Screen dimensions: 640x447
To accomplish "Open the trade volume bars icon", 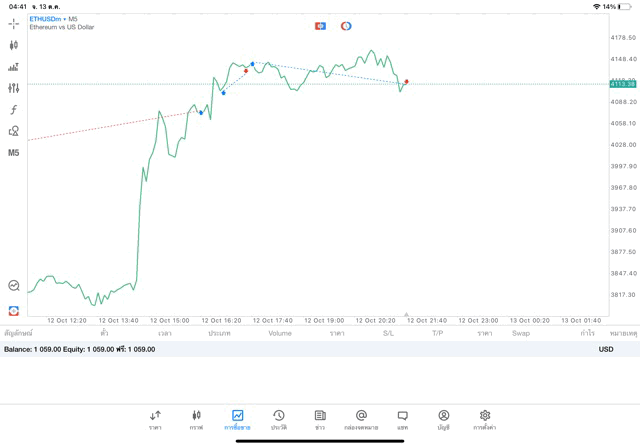I will 14,67.
